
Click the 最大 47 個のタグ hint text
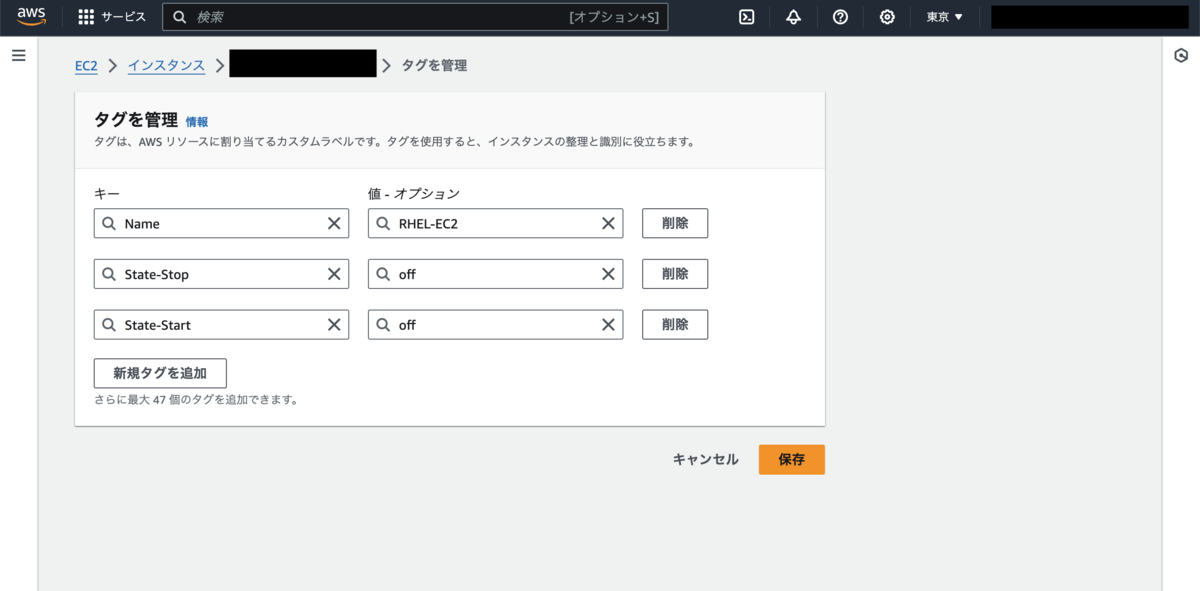(196, 400)
